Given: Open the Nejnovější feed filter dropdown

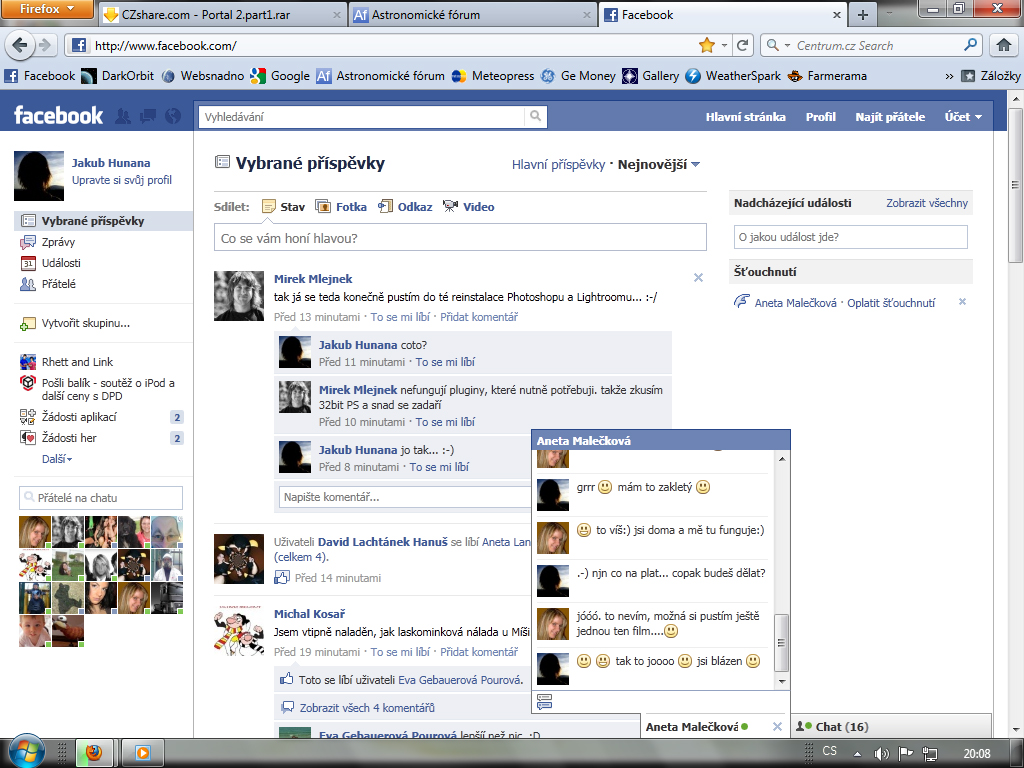Looking at the screenshot, I should pos(659,165).
